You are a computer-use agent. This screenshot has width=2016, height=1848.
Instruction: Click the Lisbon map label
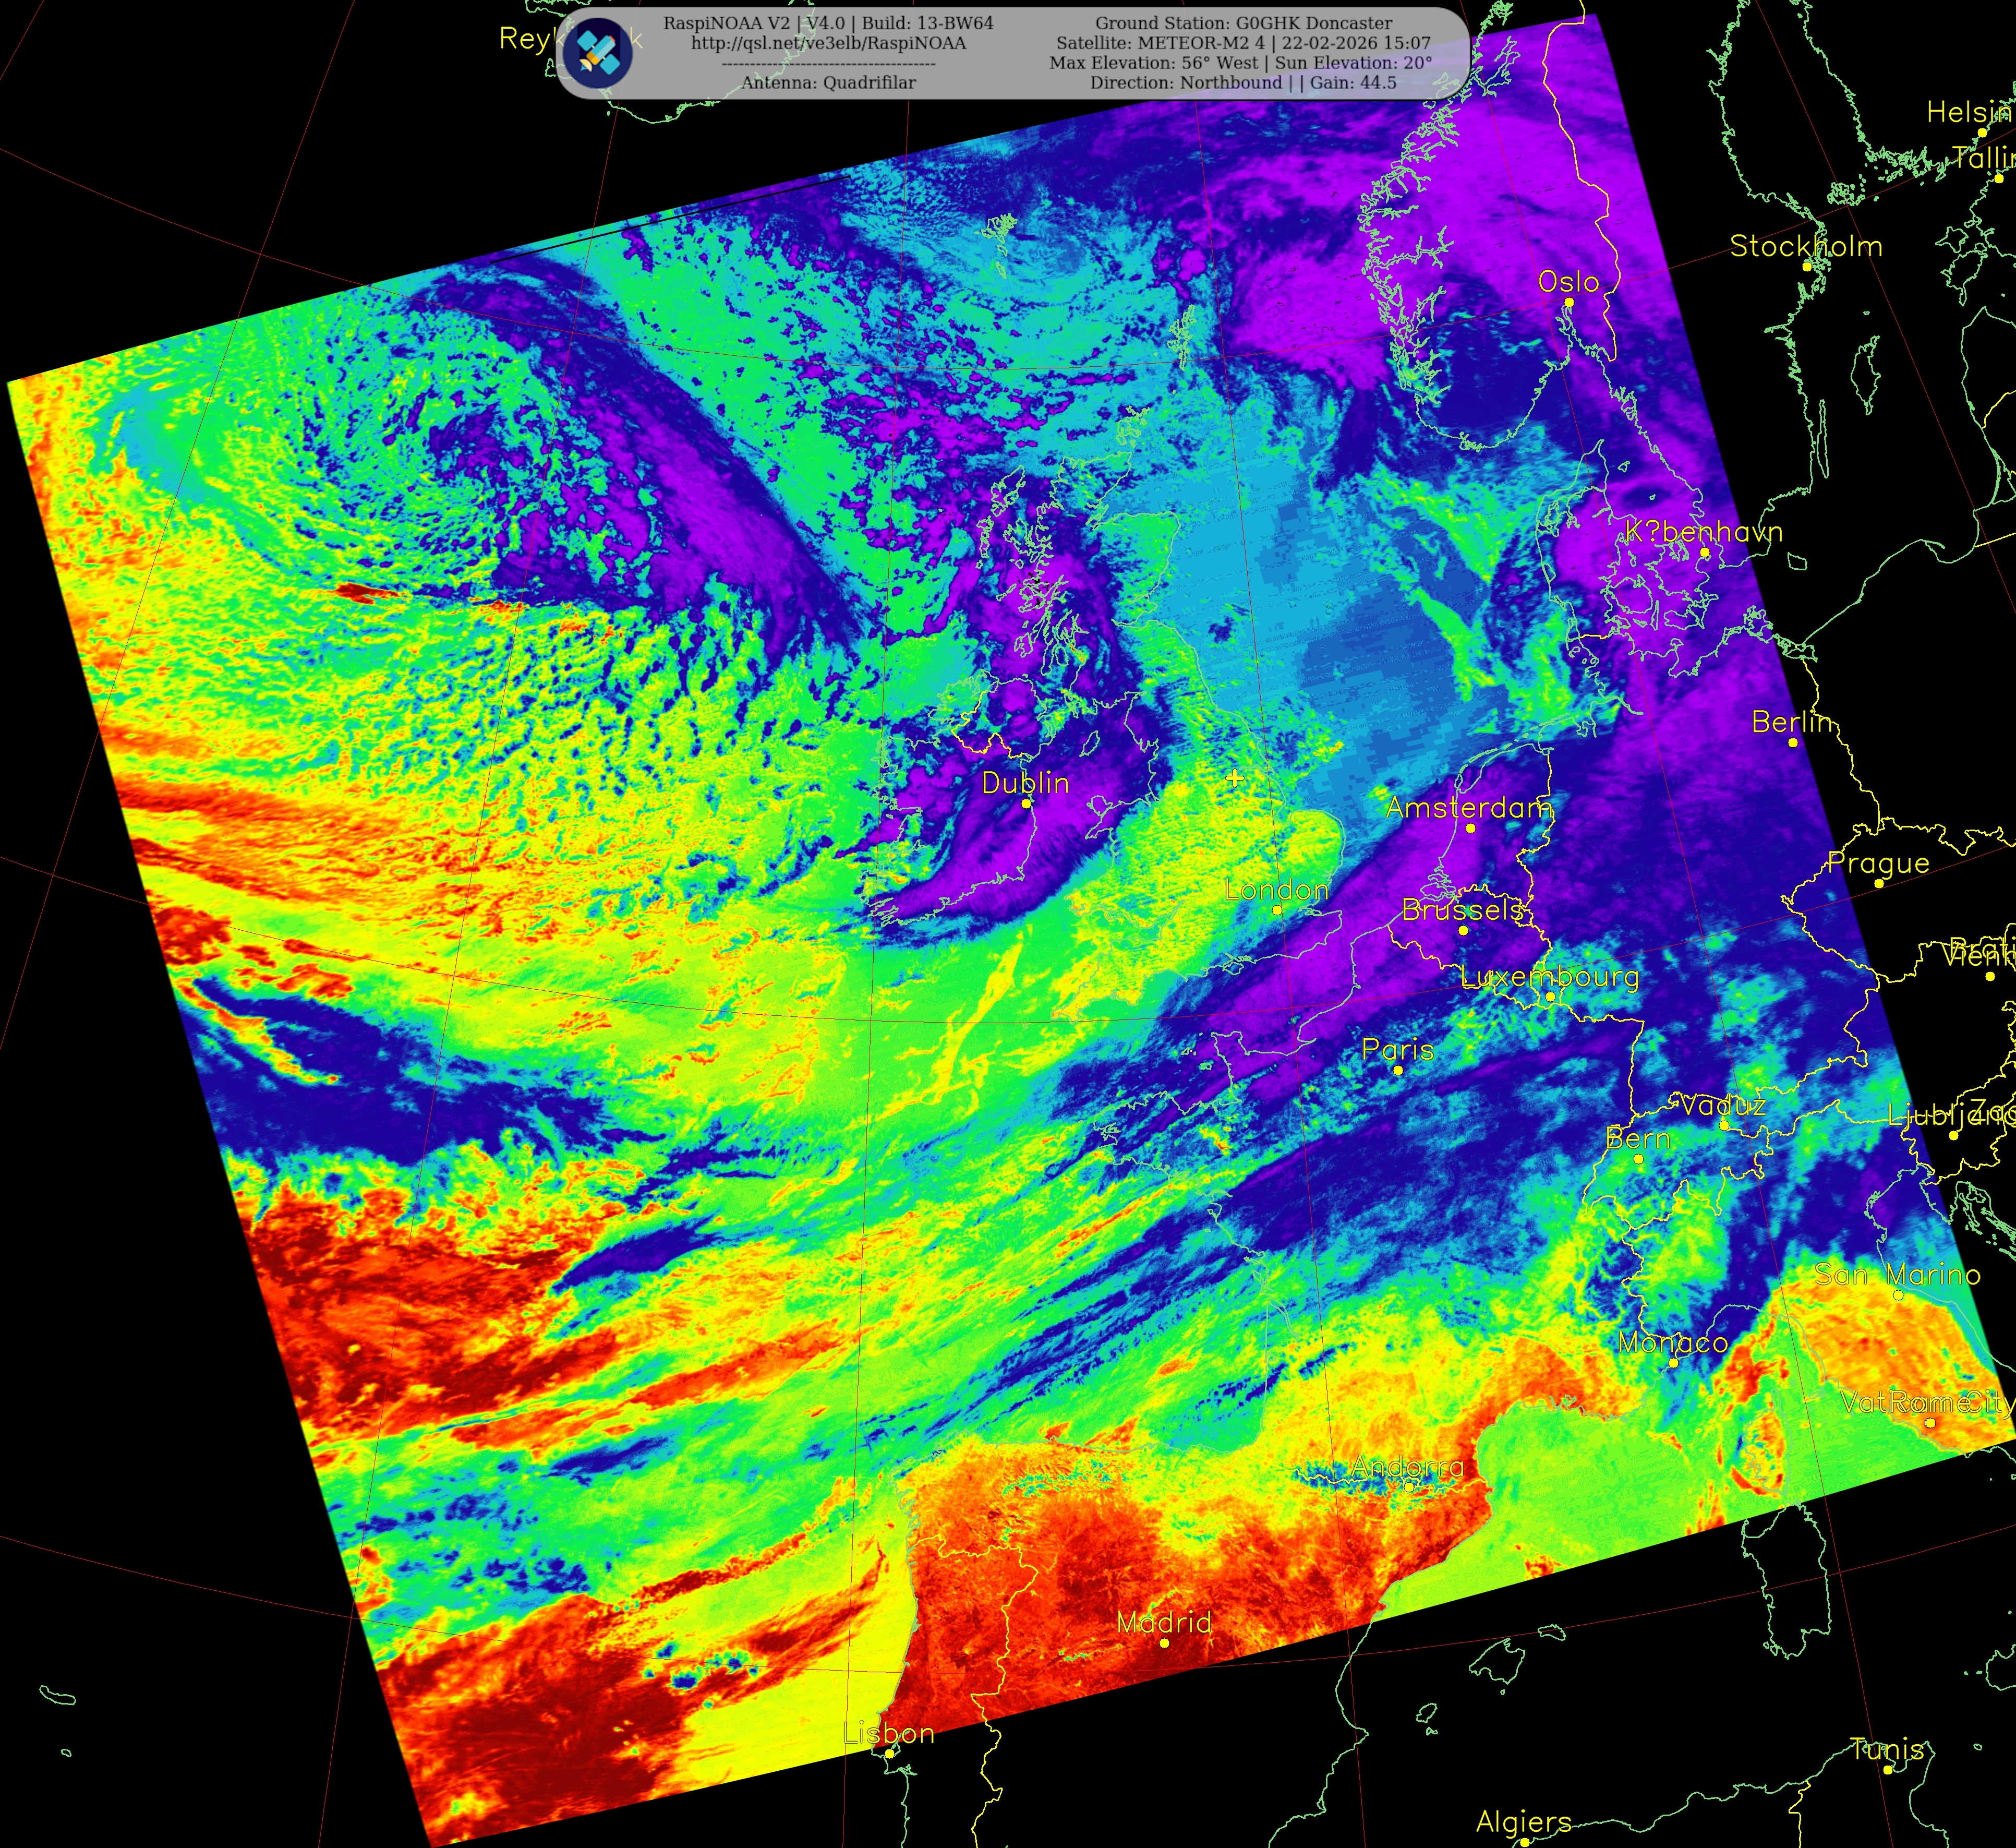[889, 1733]
